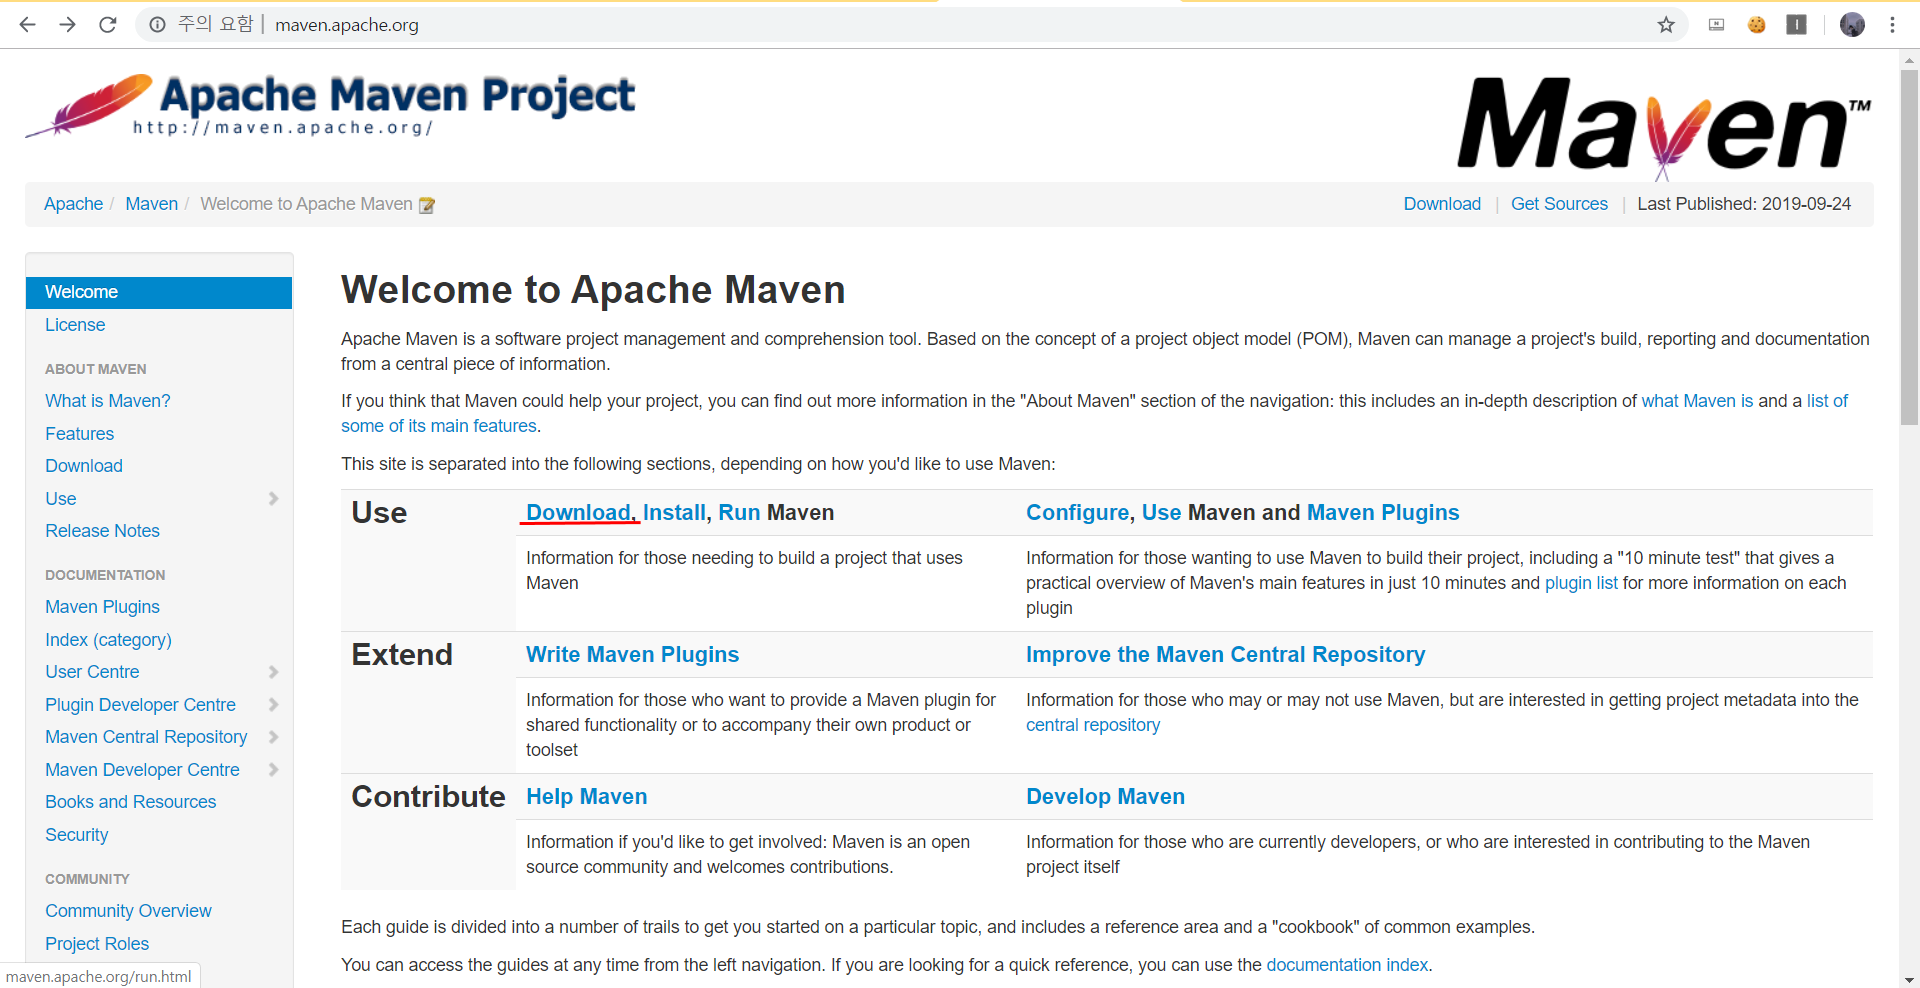Viewport: 1920px width, 988px height.
Task: Open the cast/media extension icon
Action: coord(1717,25)
